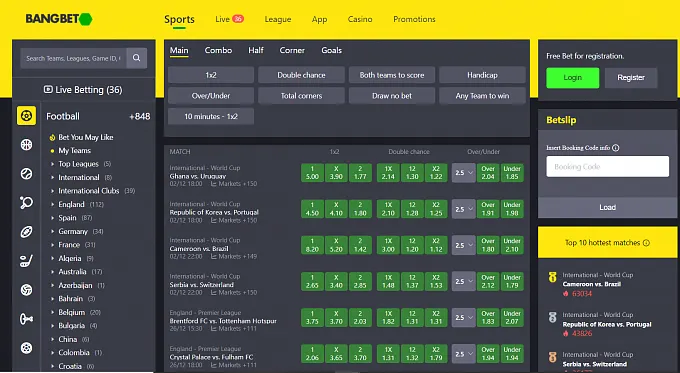Pick 1X at 1.31 for Crystal Palace vs. Fulham
The height and width of the screenshot is (373, 680).
point(388,354)
